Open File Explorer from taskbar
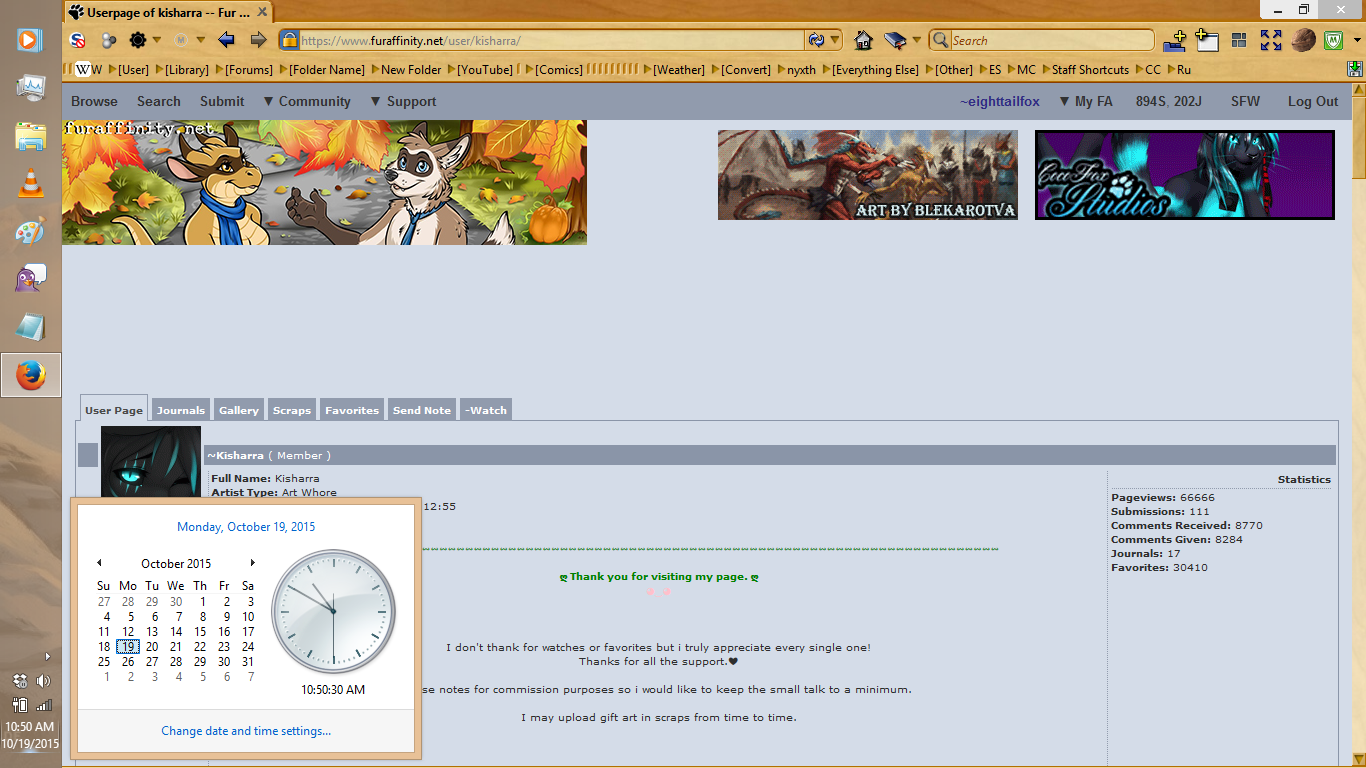Viewport: 1366px width, 768px height. 30,135
